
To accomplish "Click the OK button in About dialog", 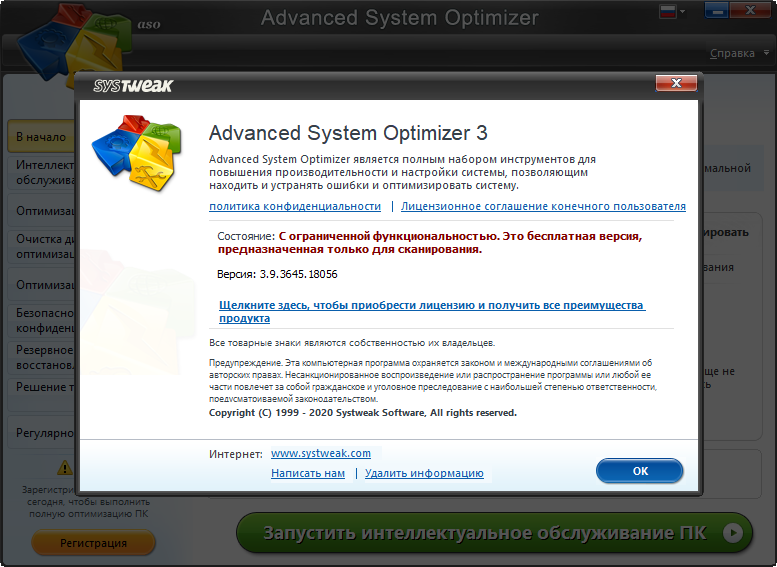I will pyautogui.click(x=639, y=471).
